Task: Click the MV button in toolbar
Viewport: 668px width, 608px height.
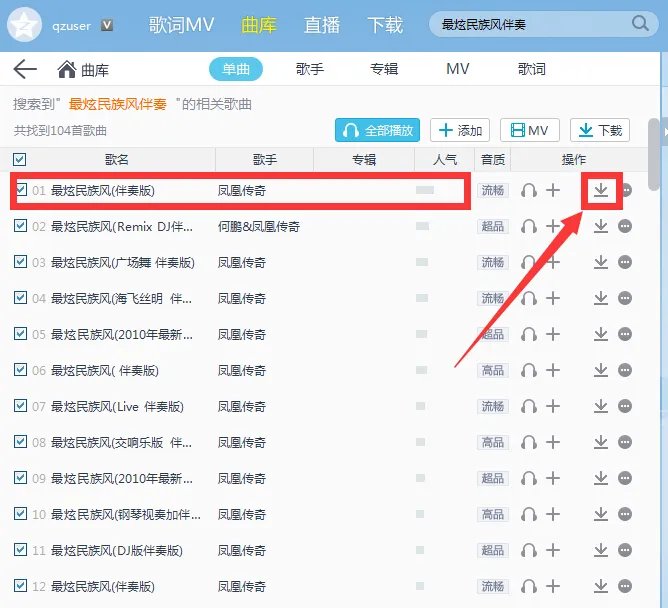Action: tap(530, 130)
